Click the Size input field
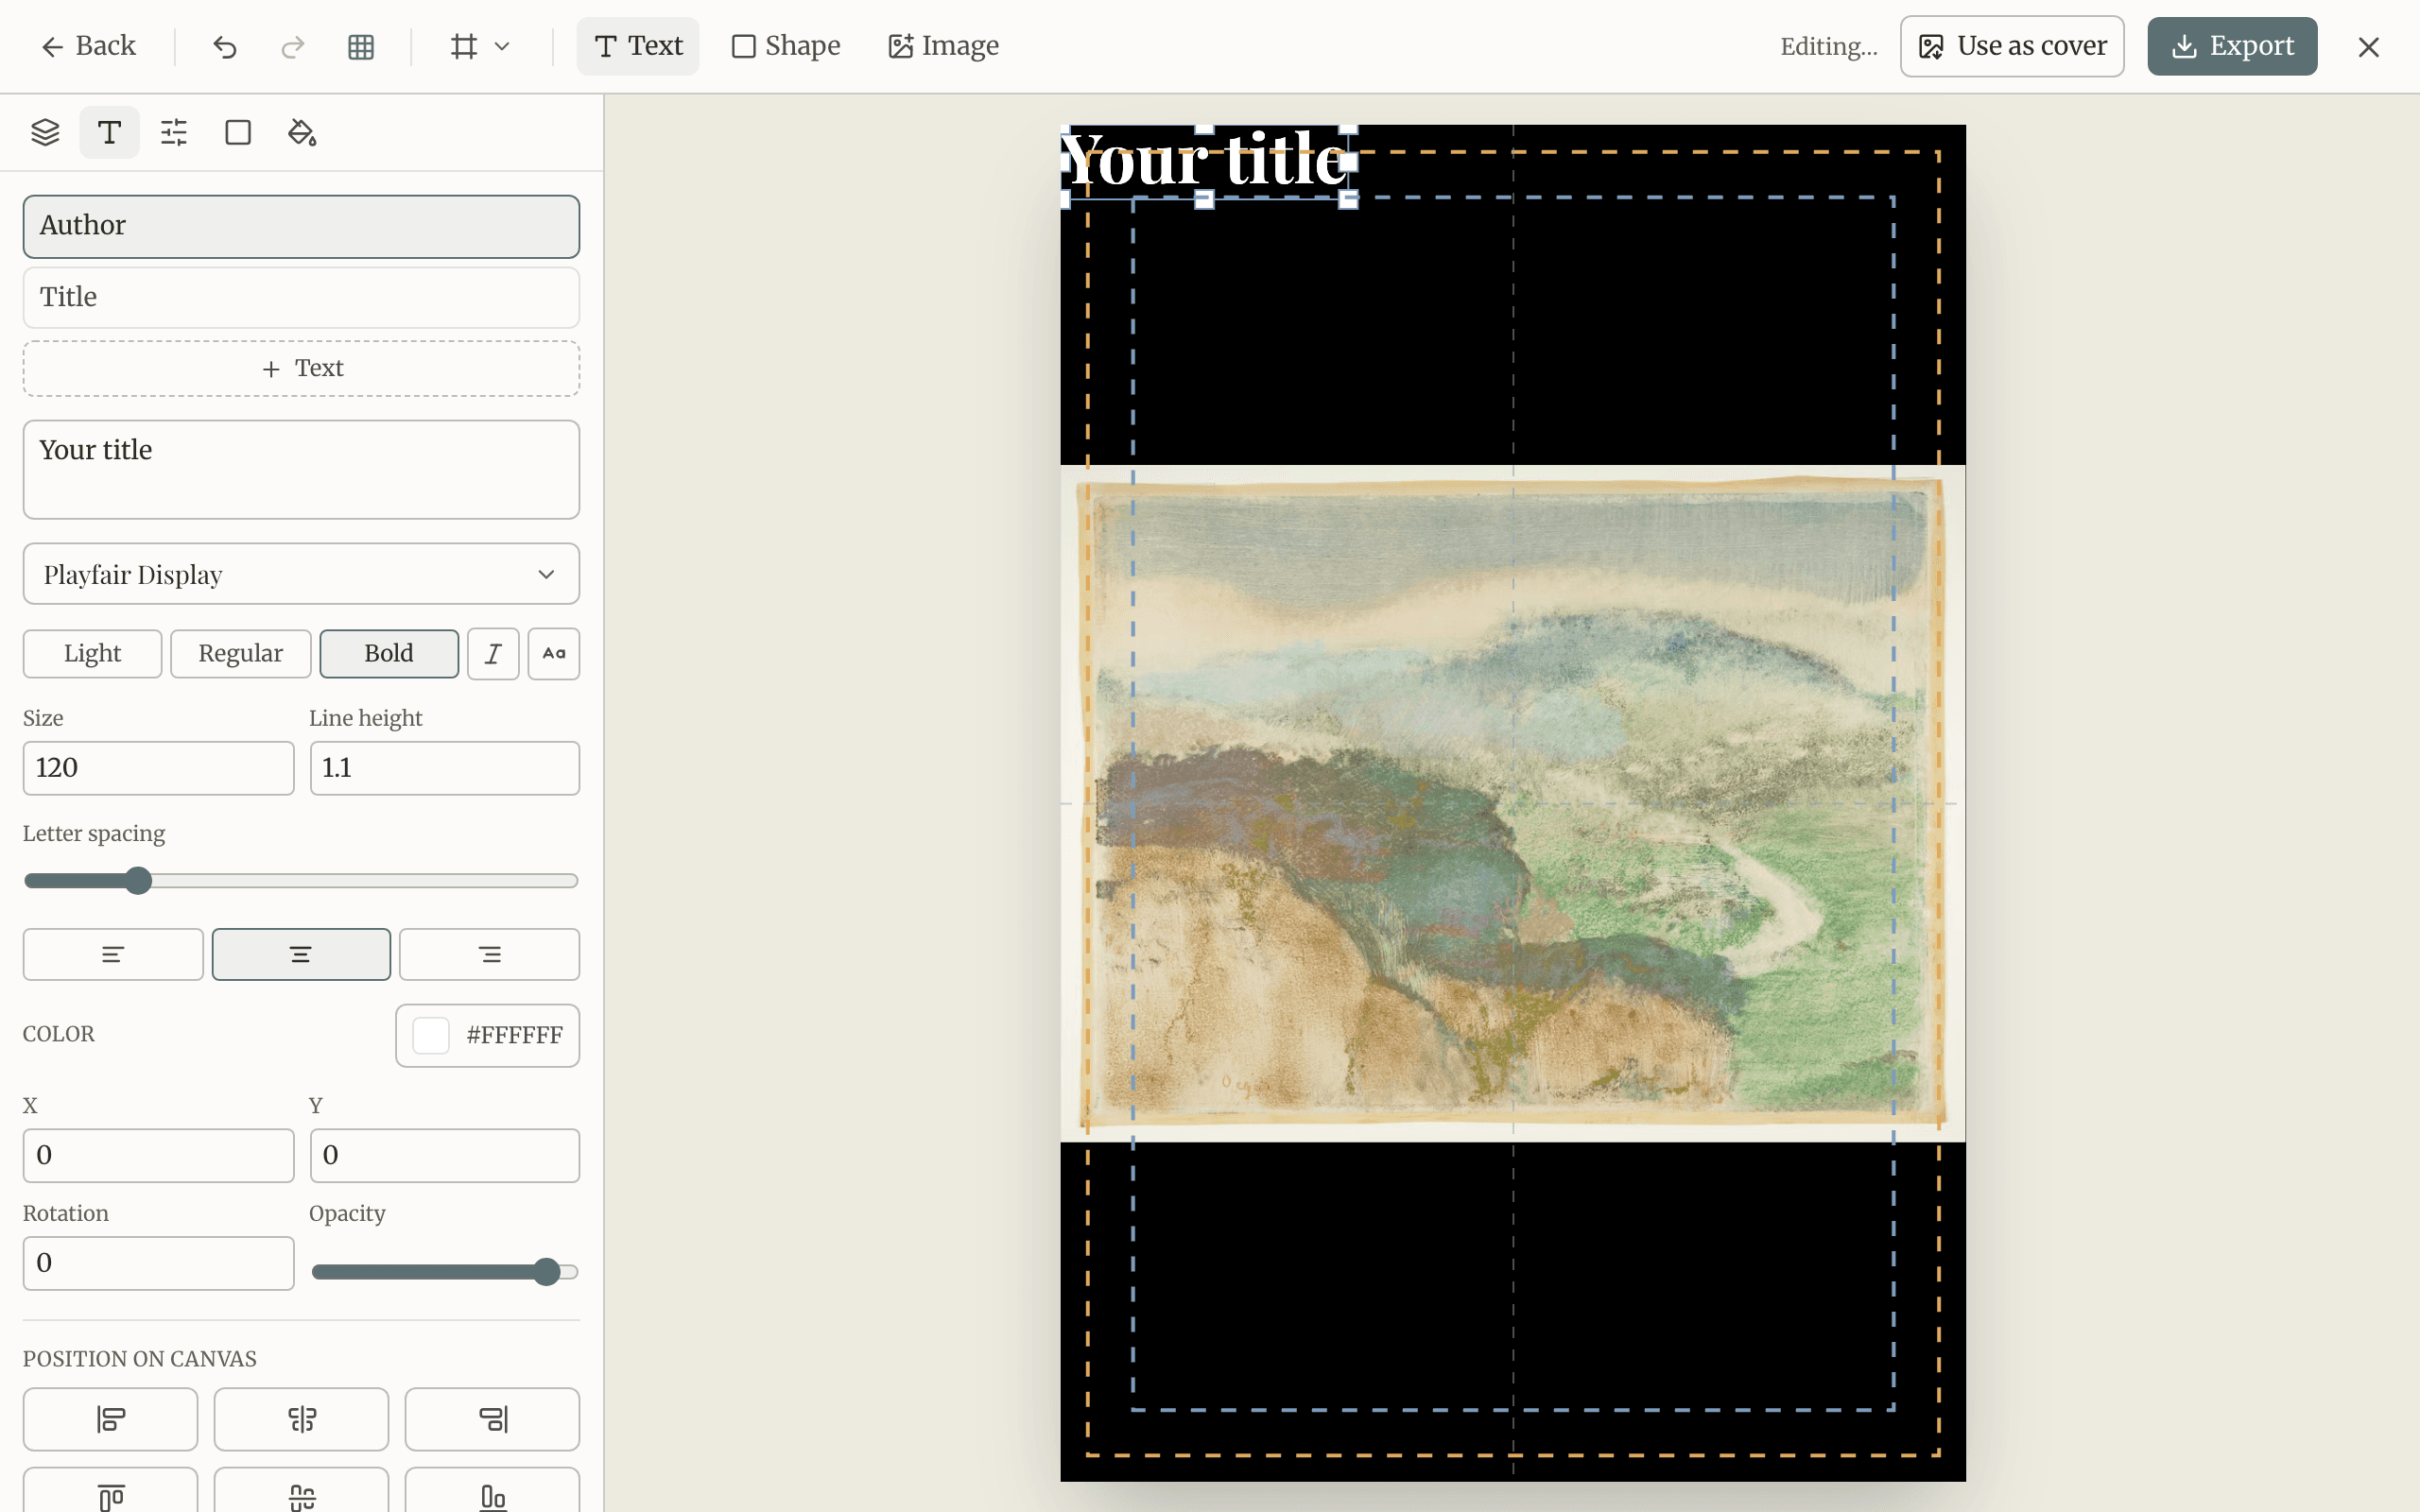Screen dimensions: 2420x1512 pyautogui.click(x=158, y=768)
